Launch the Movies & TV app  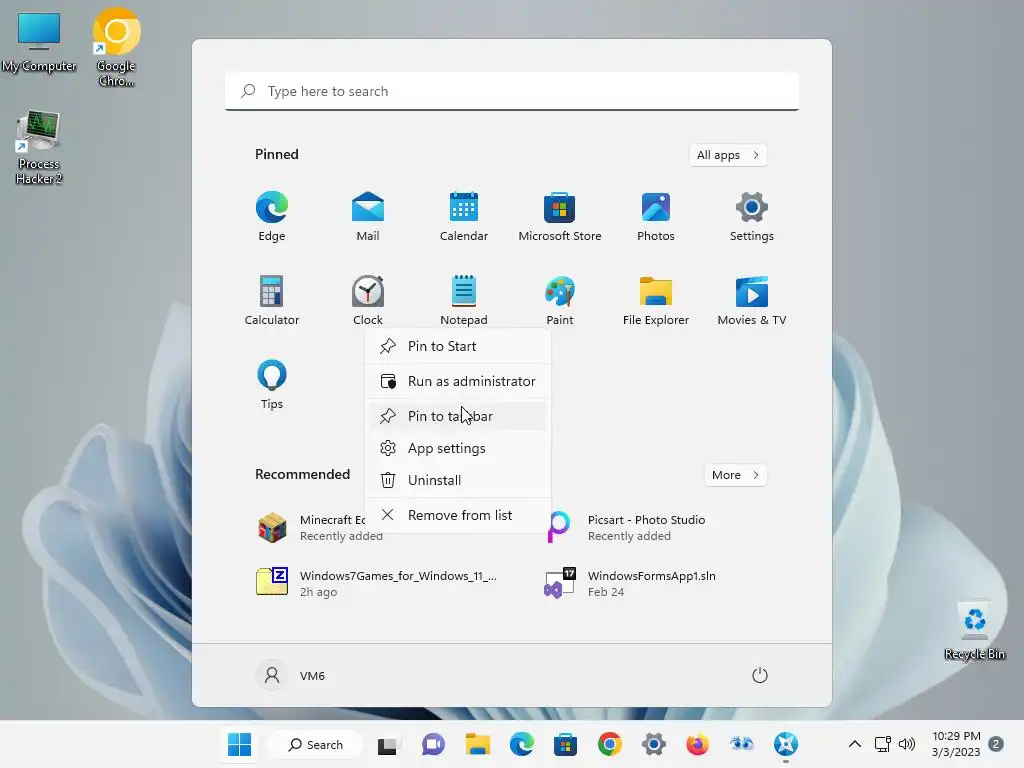(752, 300)
